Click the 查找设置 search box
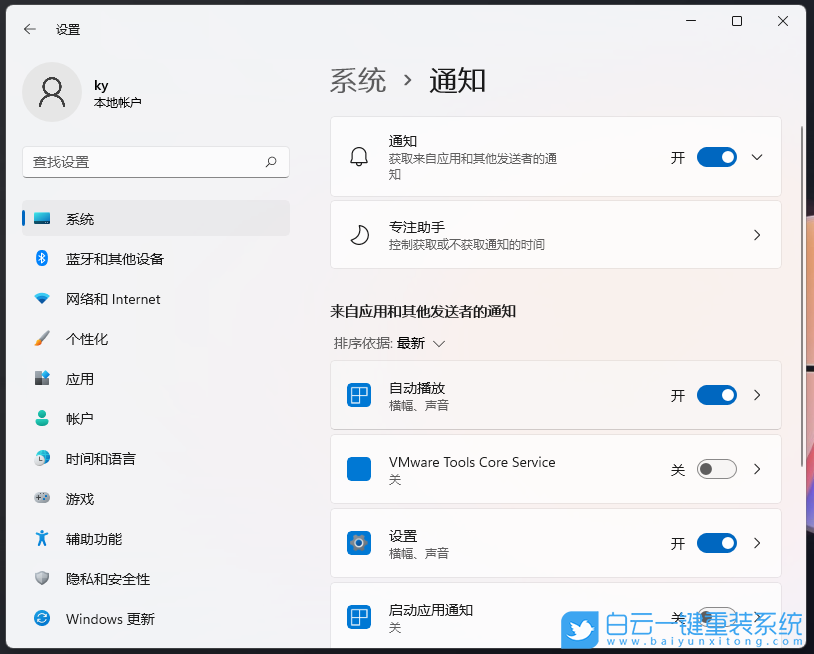The image size is (814, 654). pyautogui.click(x=155, y=161)
